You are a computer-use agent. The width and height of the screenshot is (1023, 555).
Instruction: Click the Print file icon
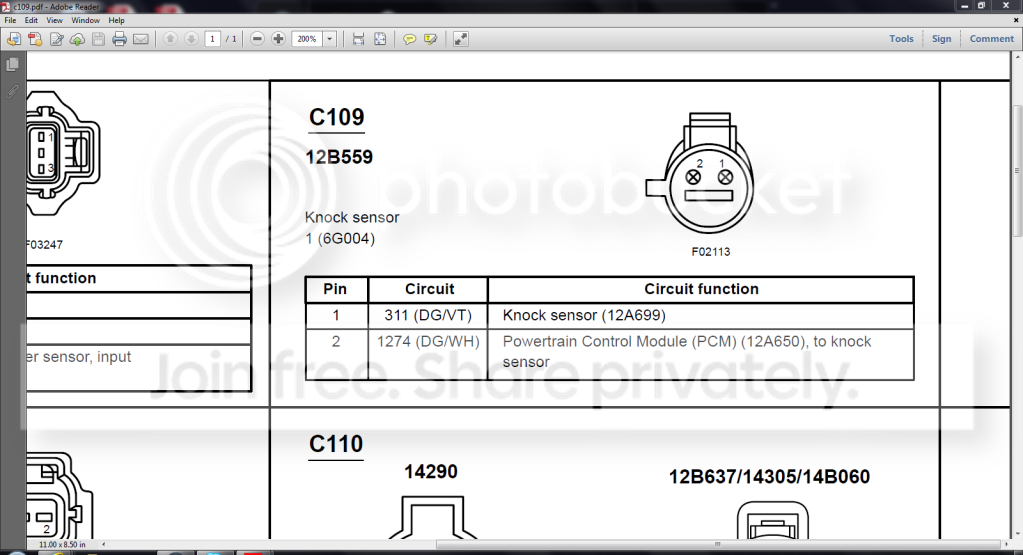(119, 39)
